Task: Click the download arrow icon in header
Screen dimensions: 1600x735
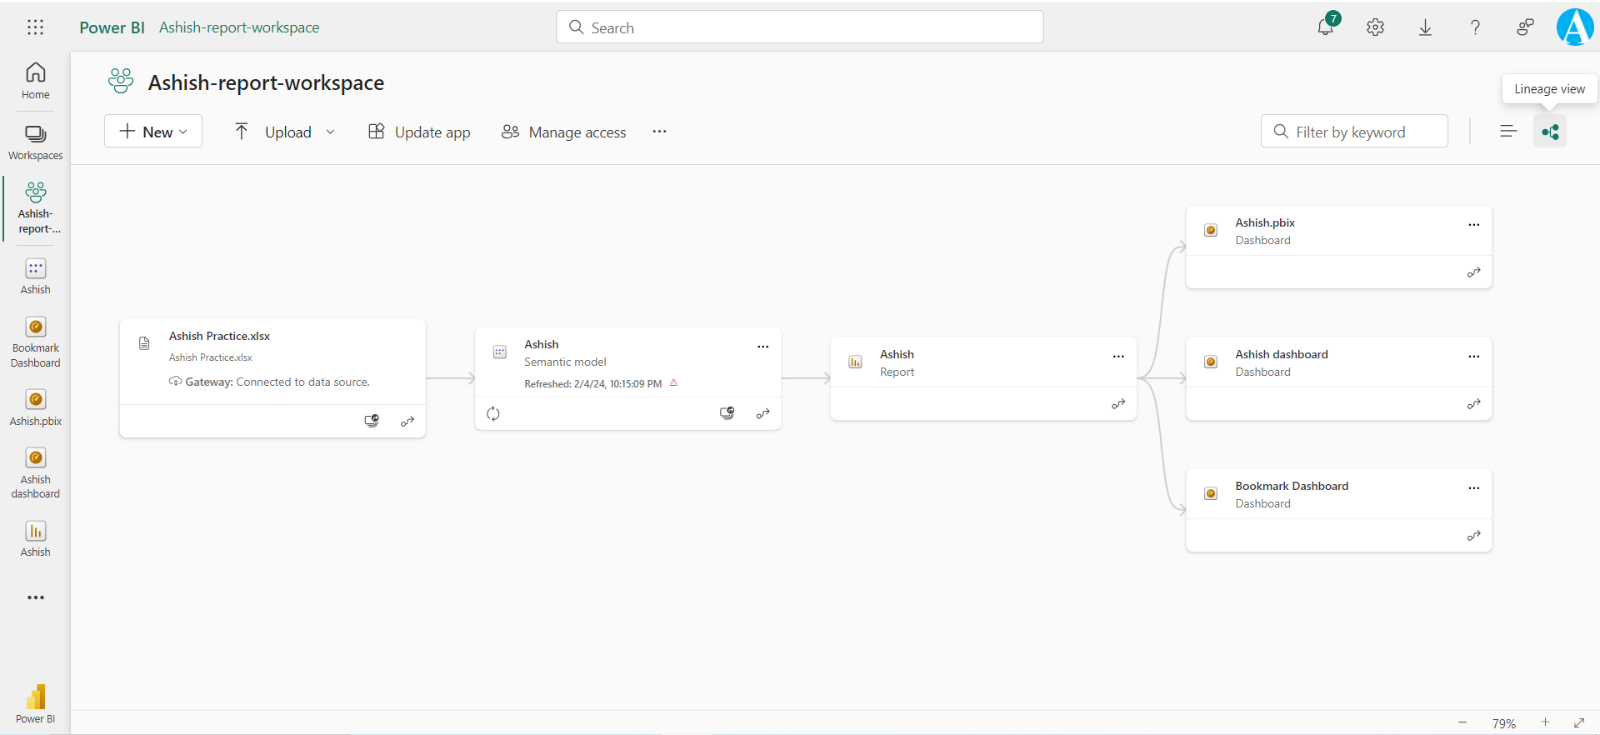Action: [x=1425, y=28]
